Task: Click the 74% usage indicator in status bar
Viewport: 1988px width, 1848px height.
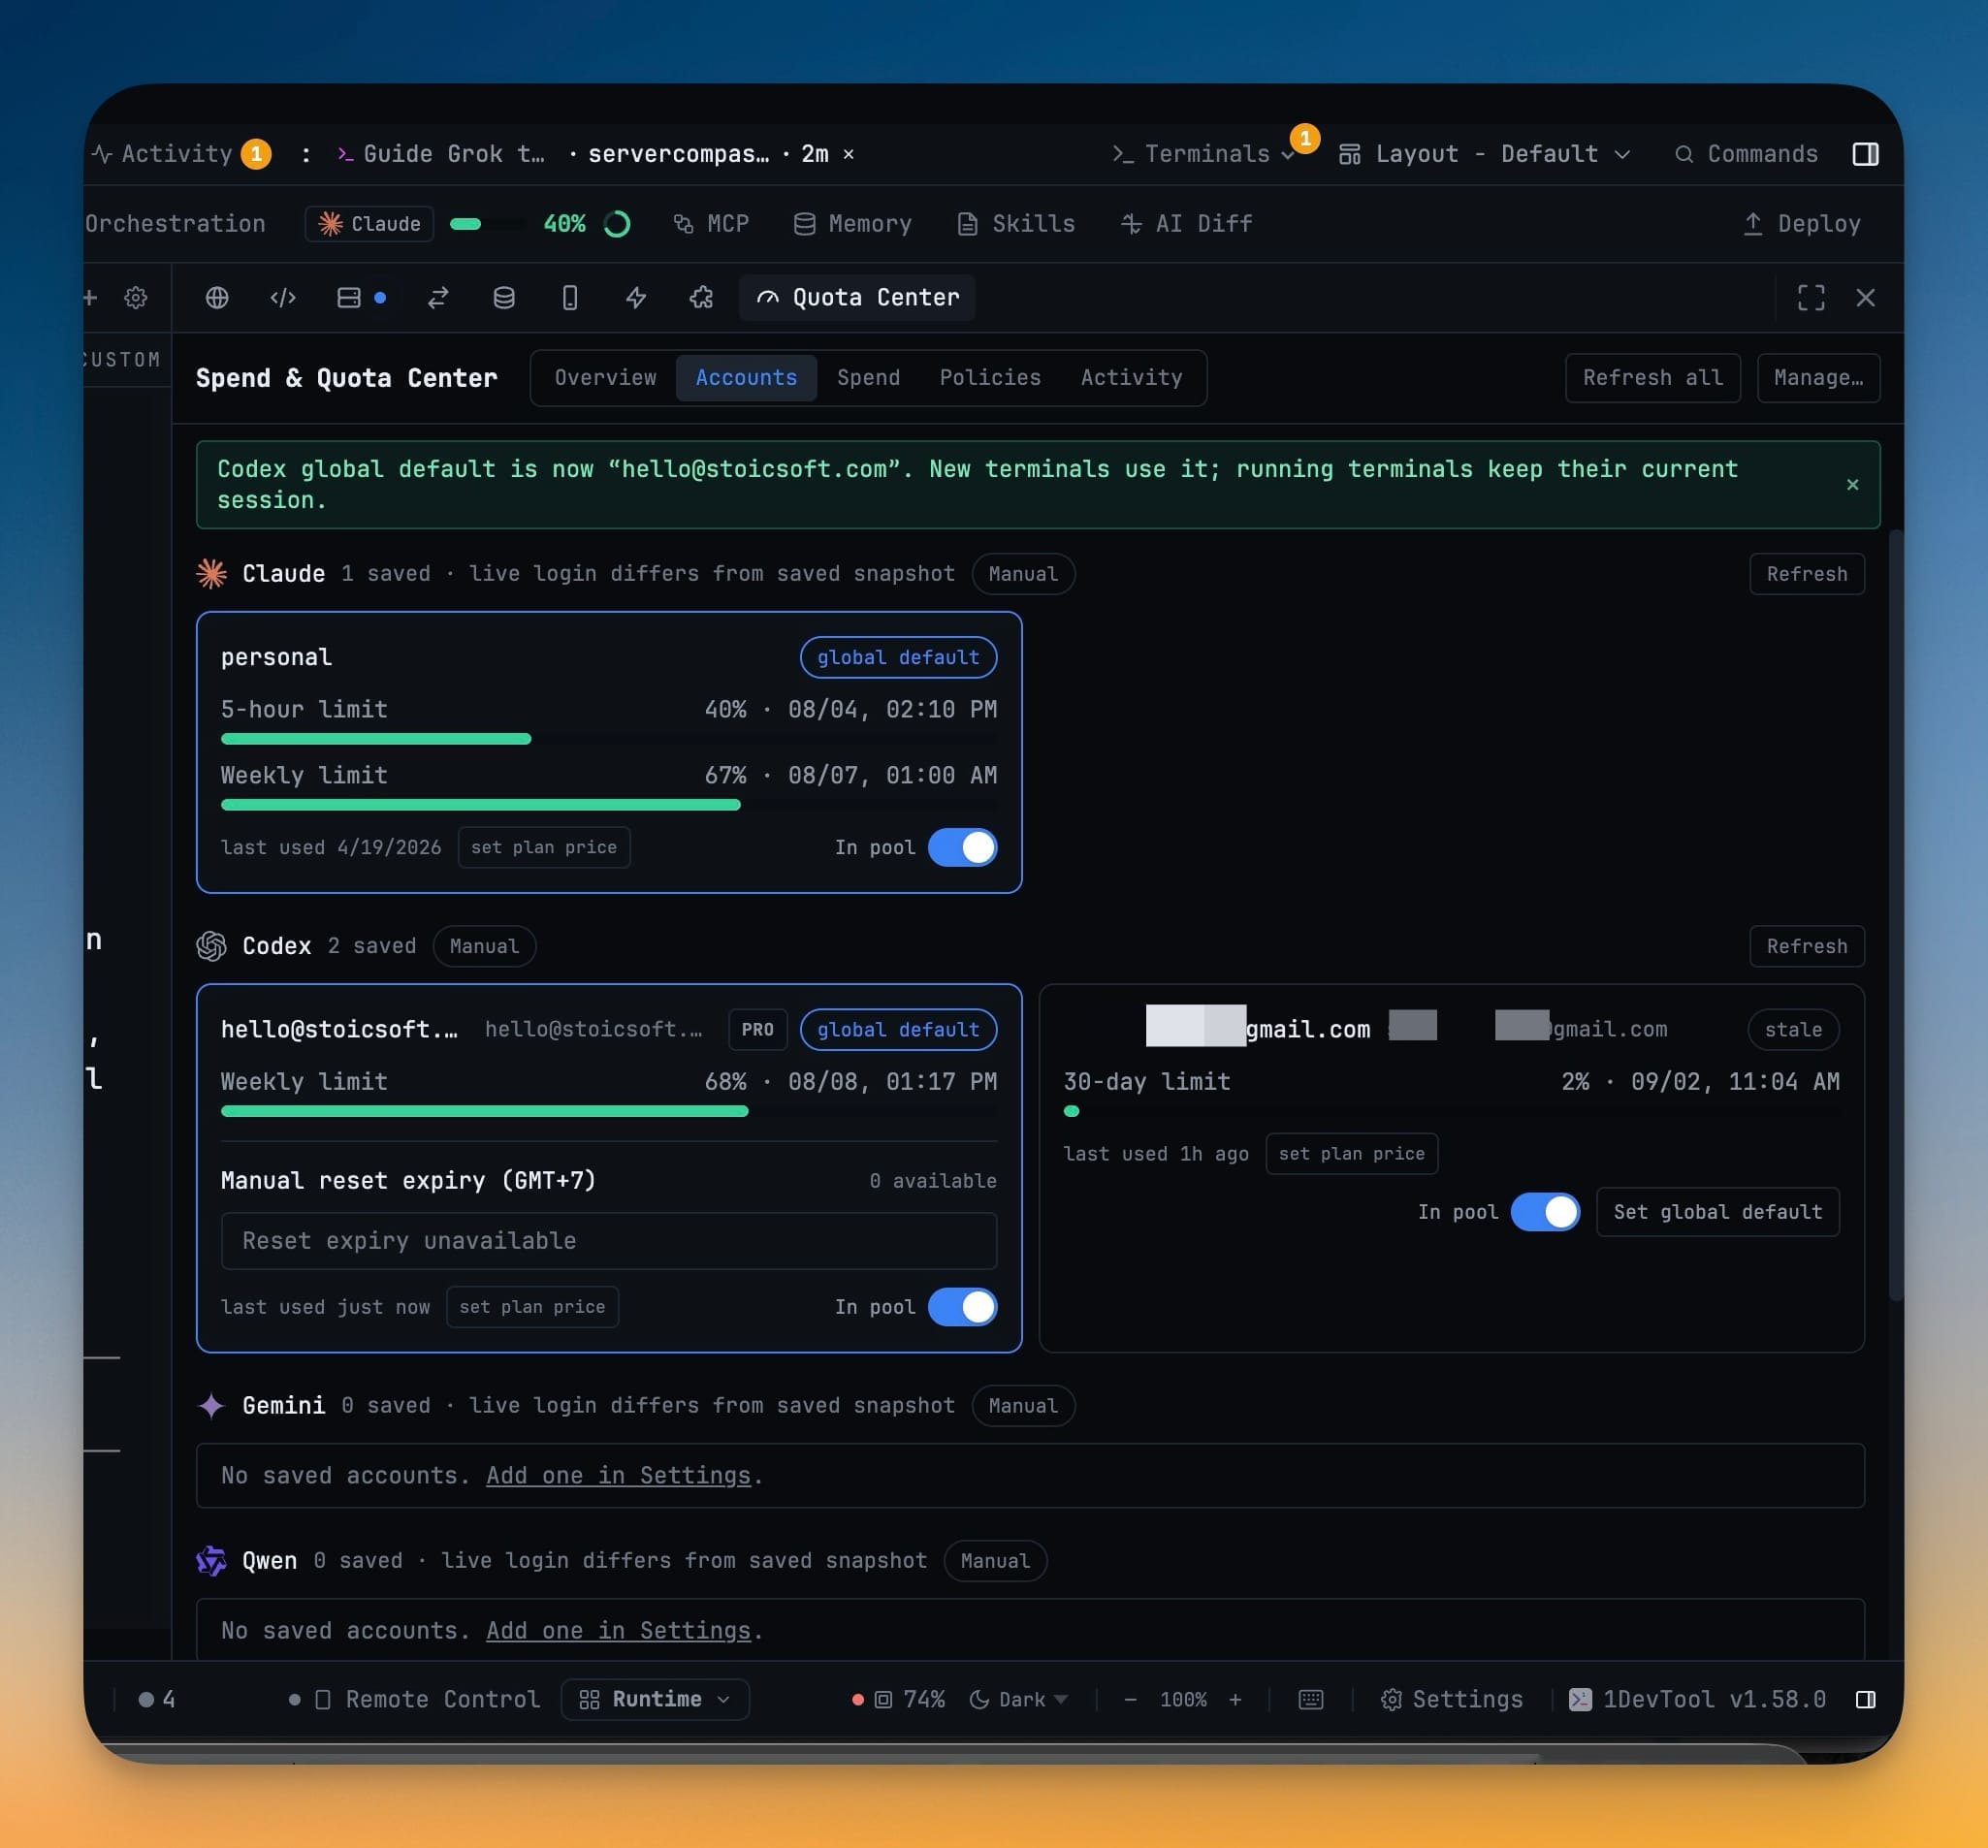Action: [898, 1700]
